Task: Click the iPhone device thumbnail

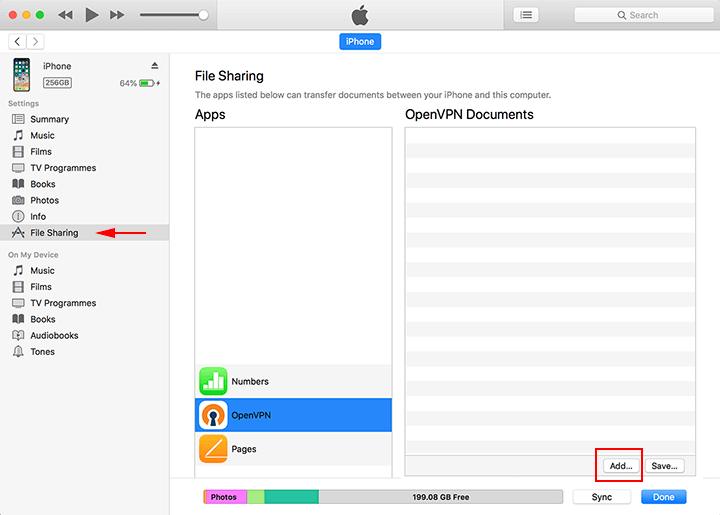Action: pos(21,74)
